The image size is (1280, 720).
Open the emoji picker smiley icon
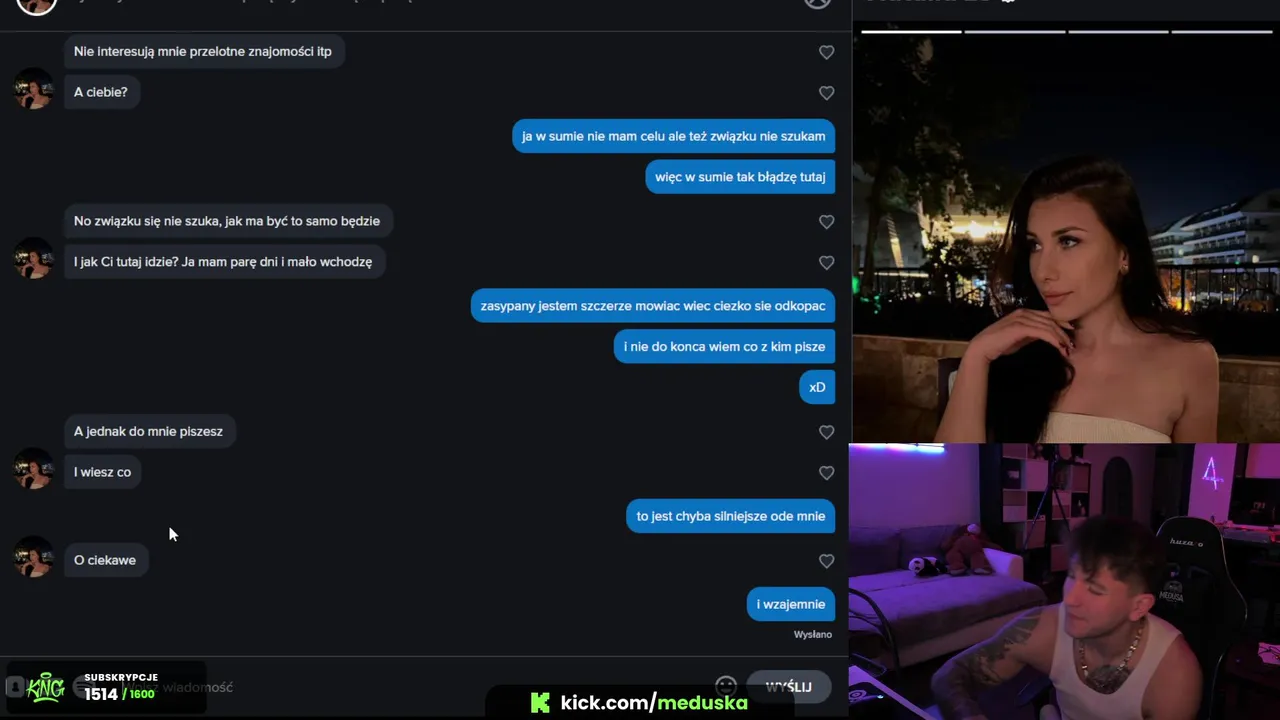click(726, 687)
